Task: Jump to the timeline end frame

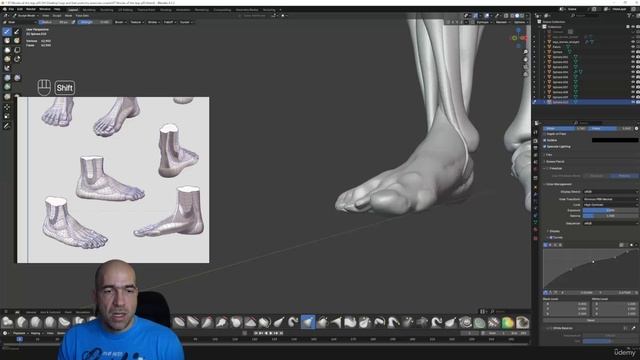Action: click(x=281, y=333)
